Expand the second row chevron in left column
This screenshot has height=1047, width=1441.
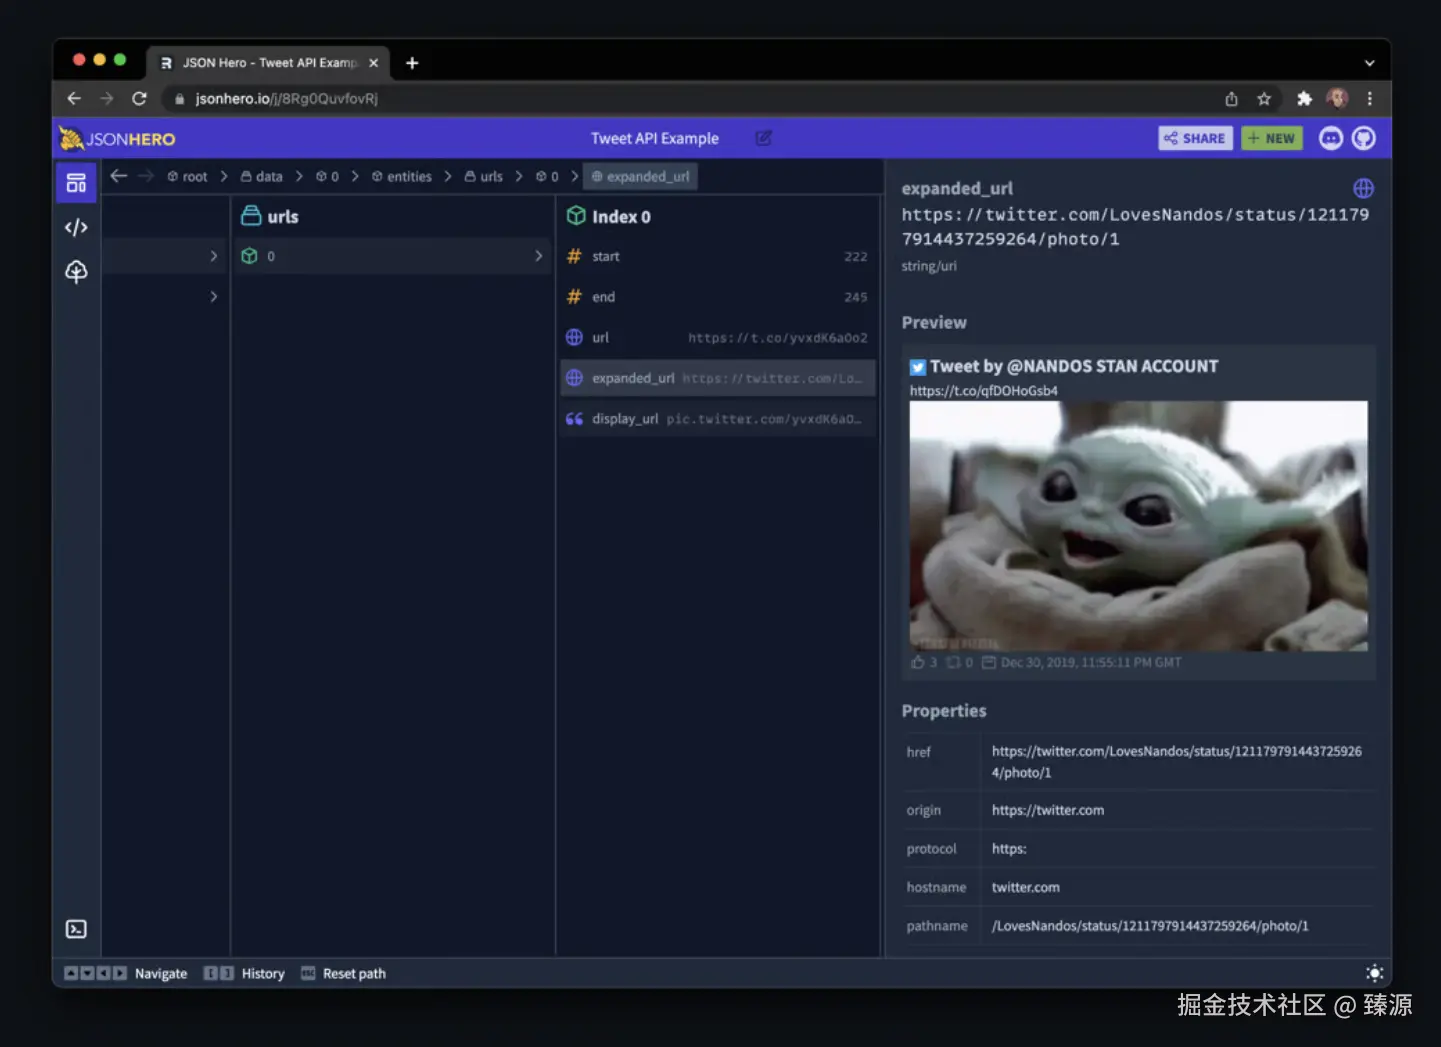[x=213, y=296]
